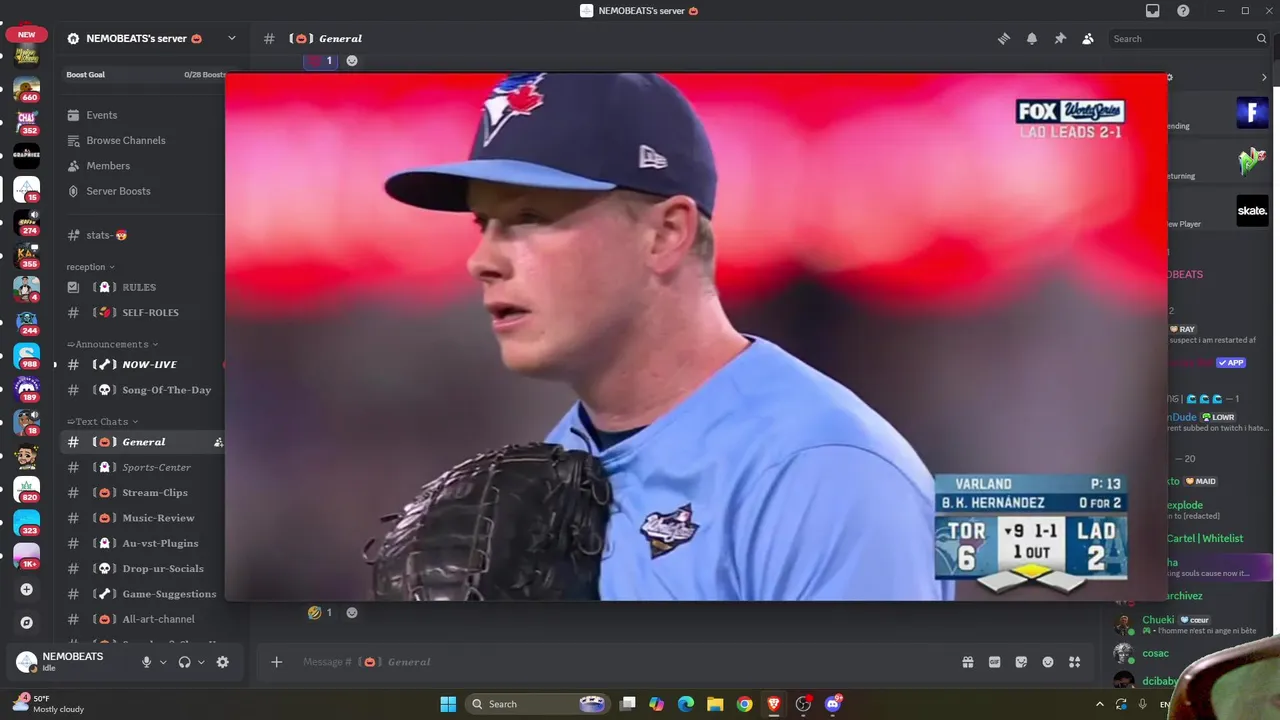The width and height of the screenshot is (1280, 720).
Task: Open notification settings bell icon
Action: pyautogui.click(x=1032, y=39)
